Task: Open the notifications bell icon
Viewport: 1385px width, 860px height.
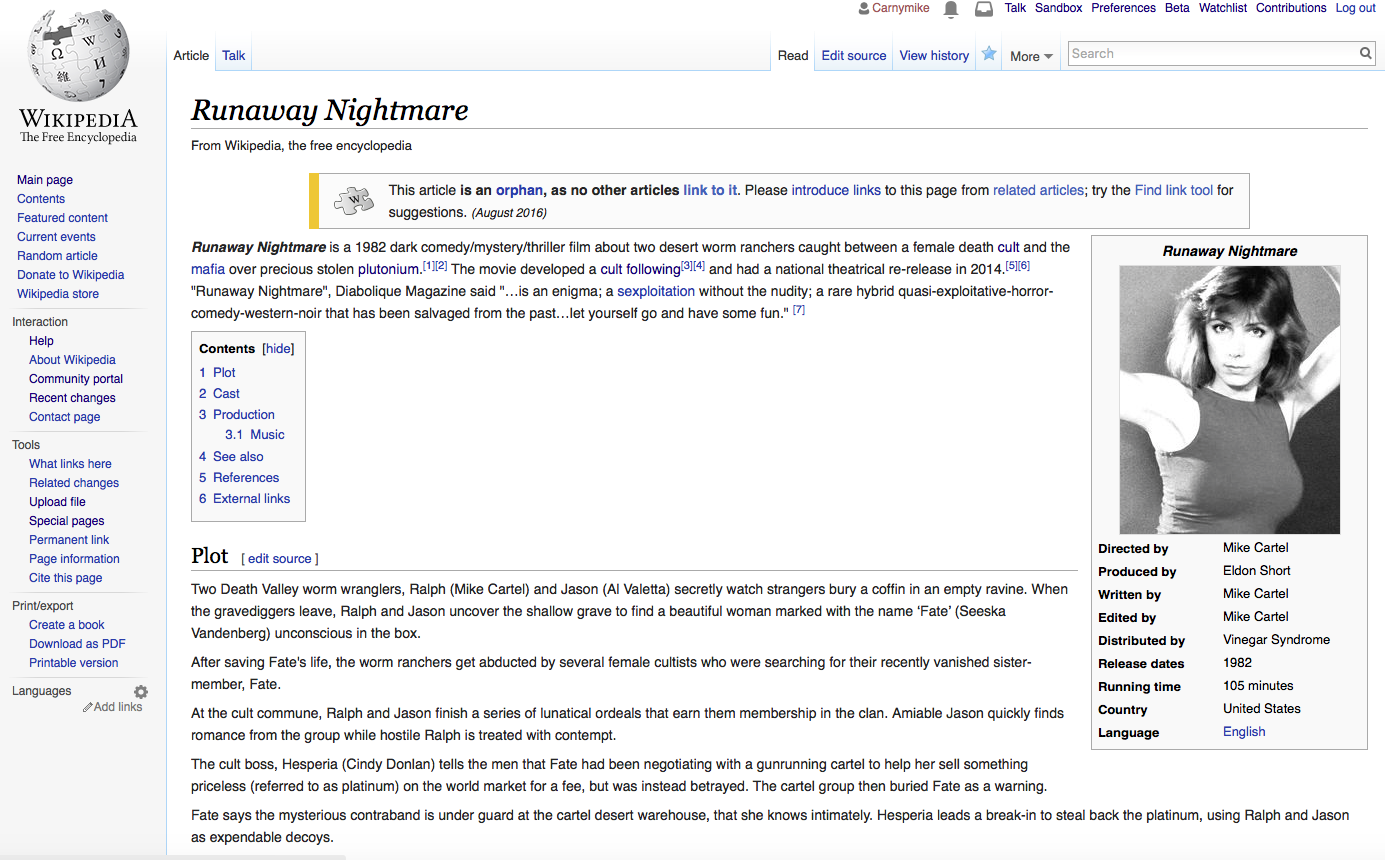Action: coord(950,9)
